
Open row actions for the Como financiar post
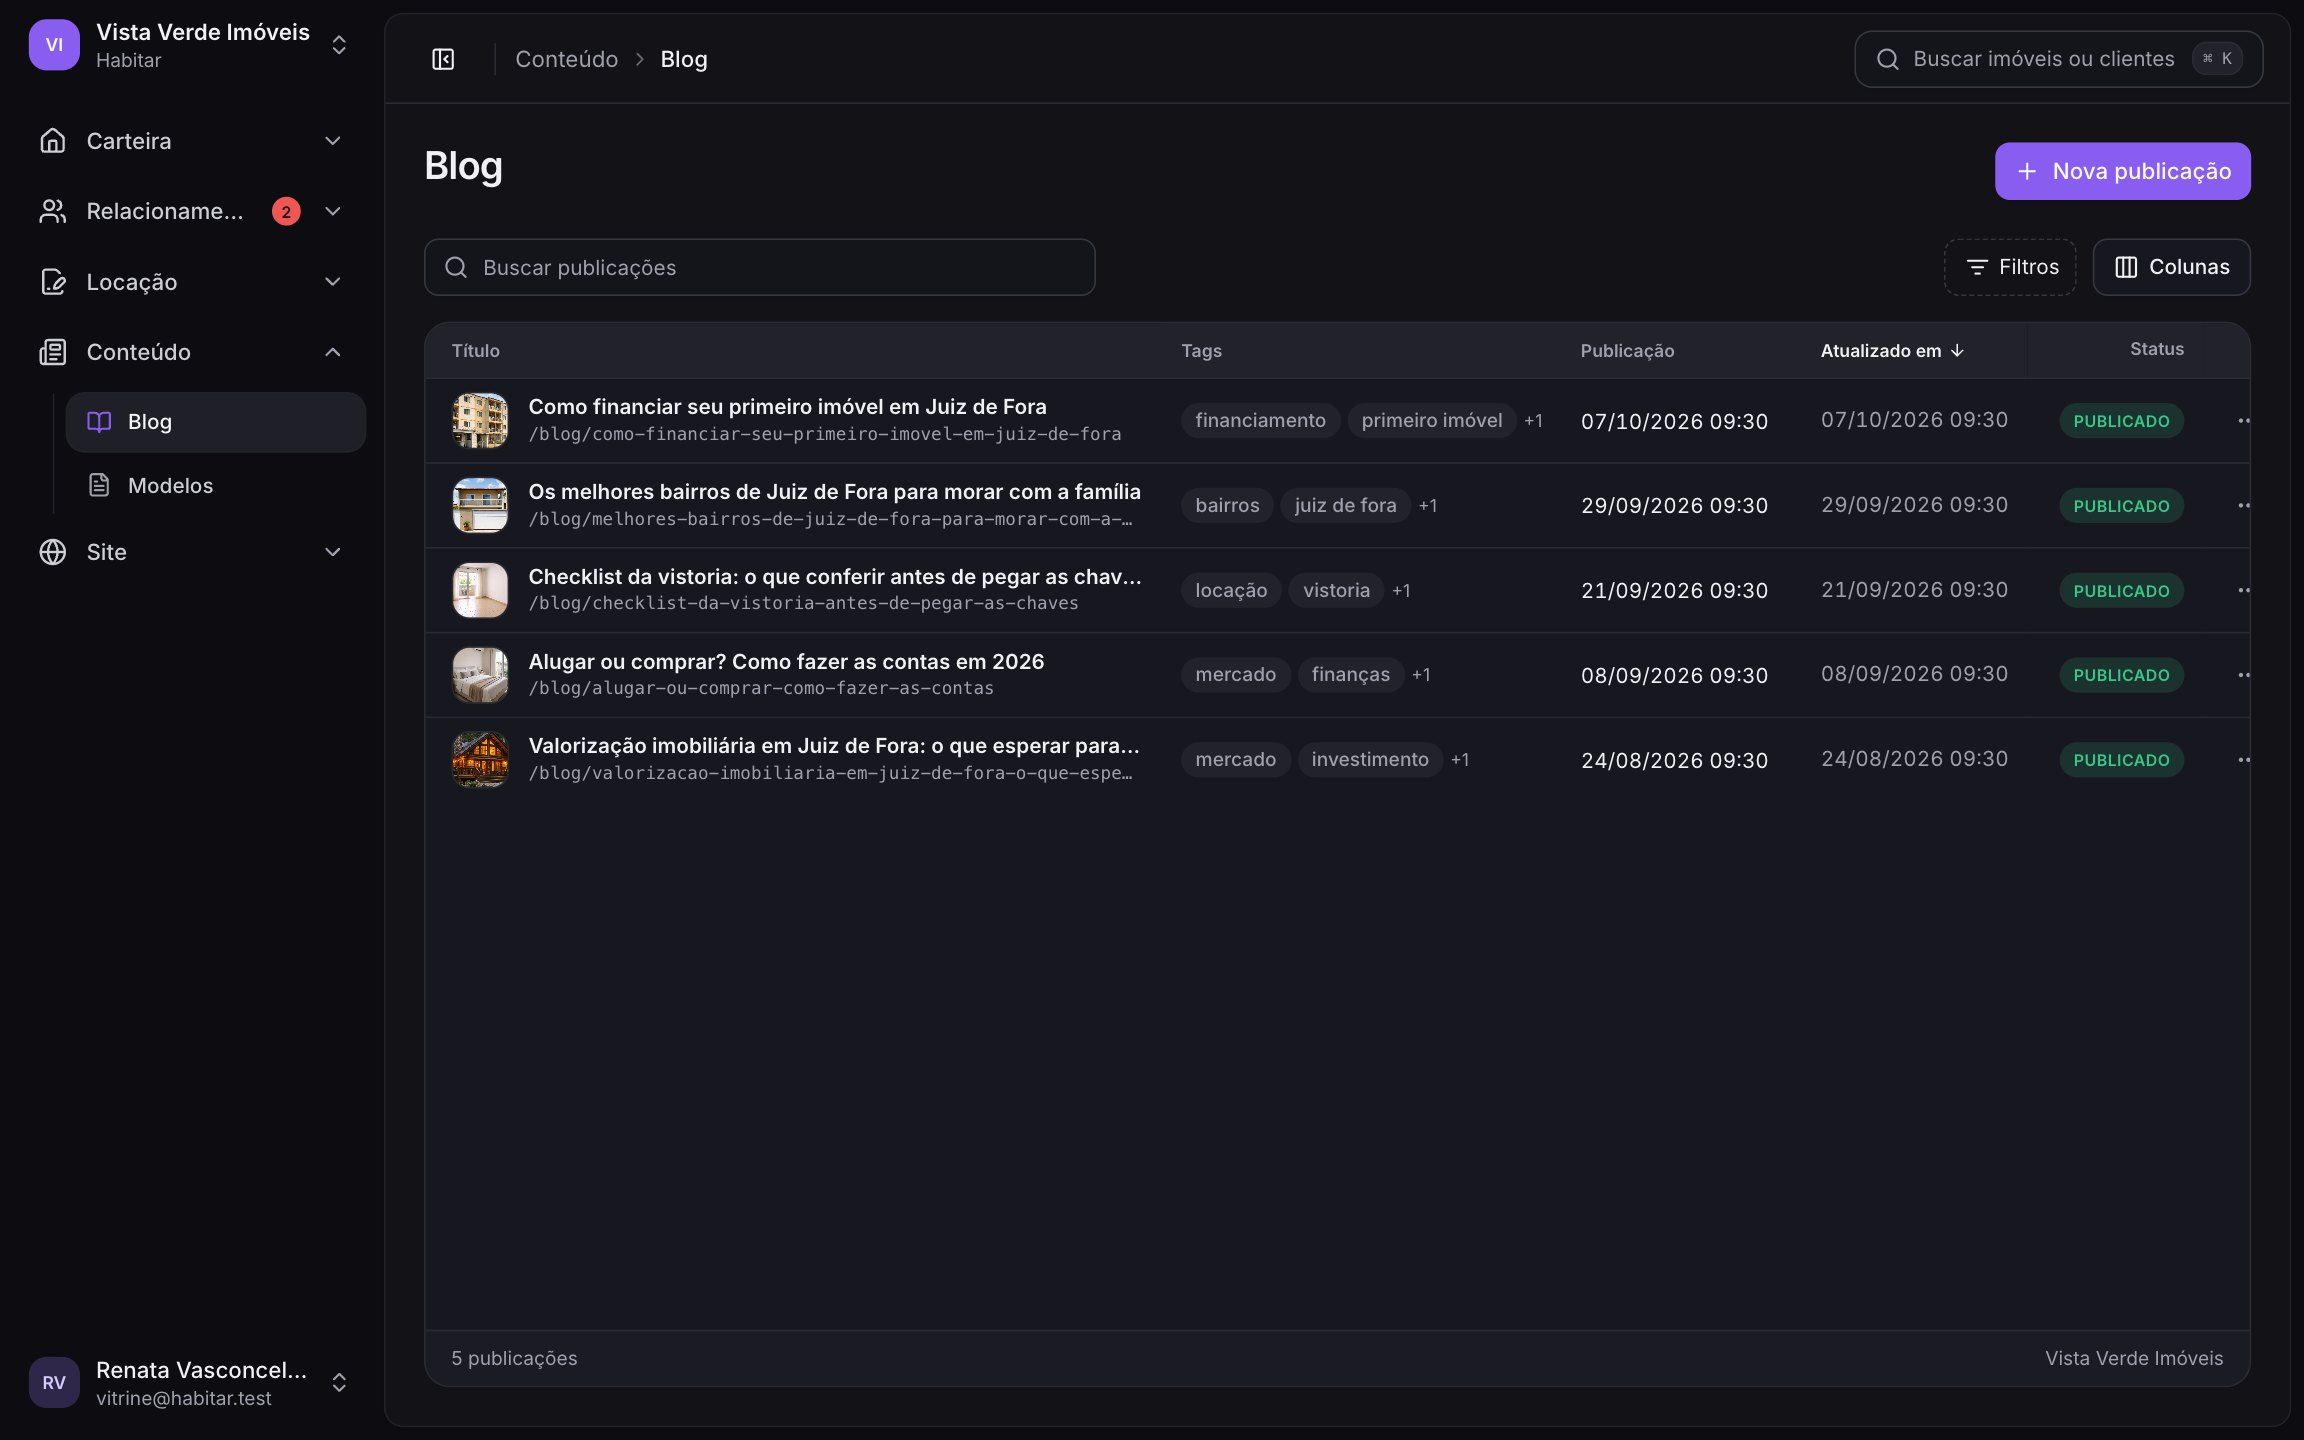2243,421
